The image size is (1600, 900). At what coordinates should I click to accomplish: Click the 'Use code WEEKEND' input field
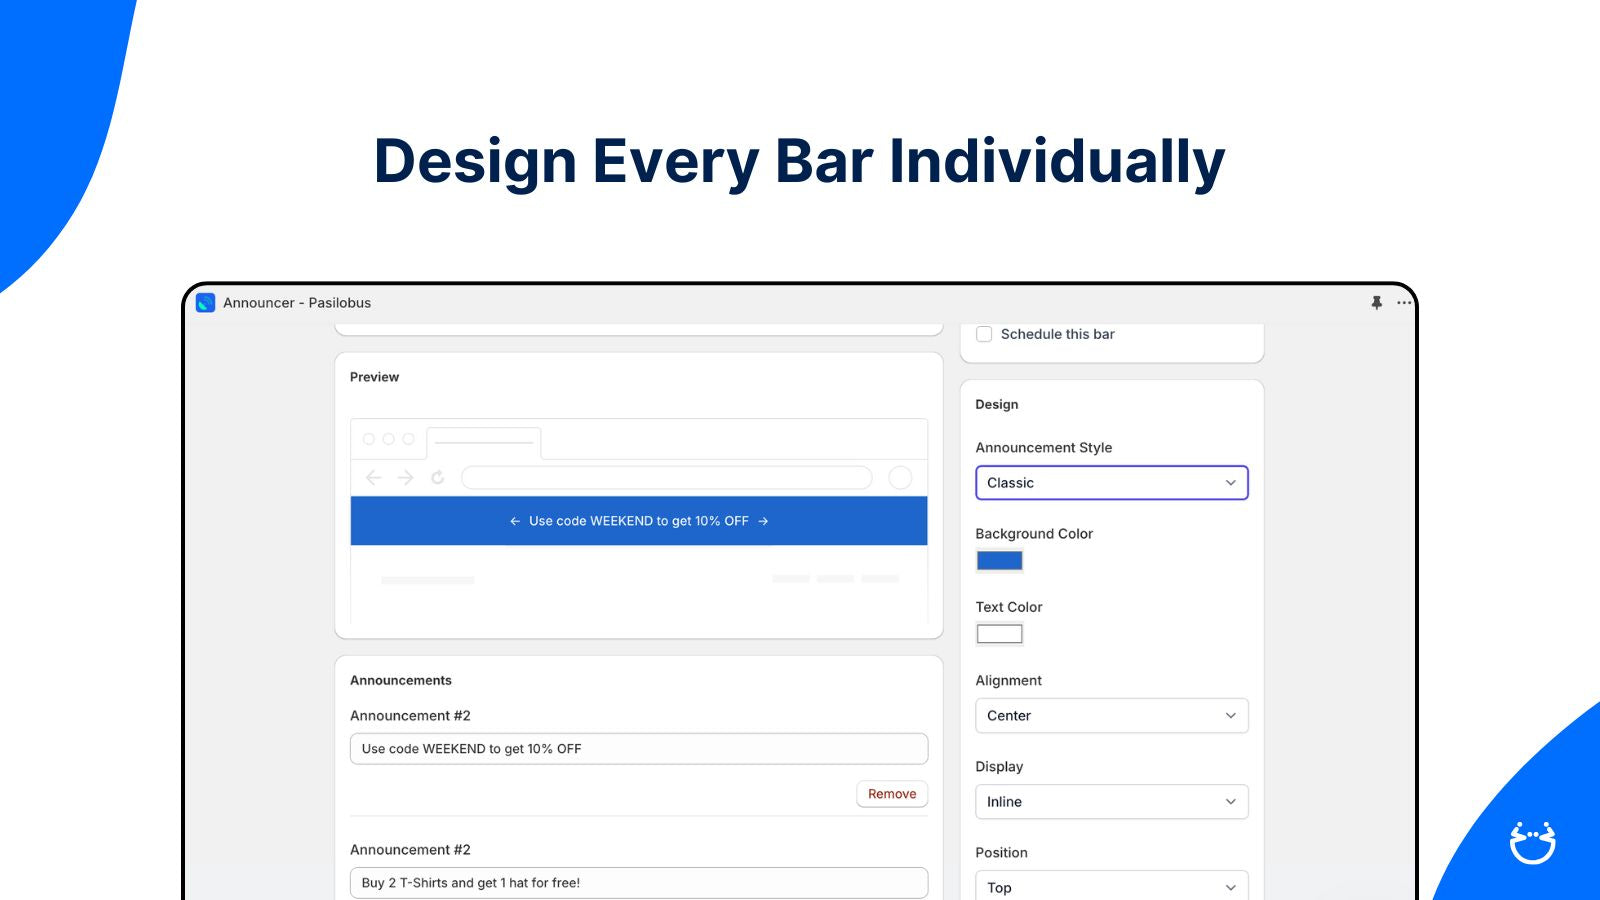(639, 749)
